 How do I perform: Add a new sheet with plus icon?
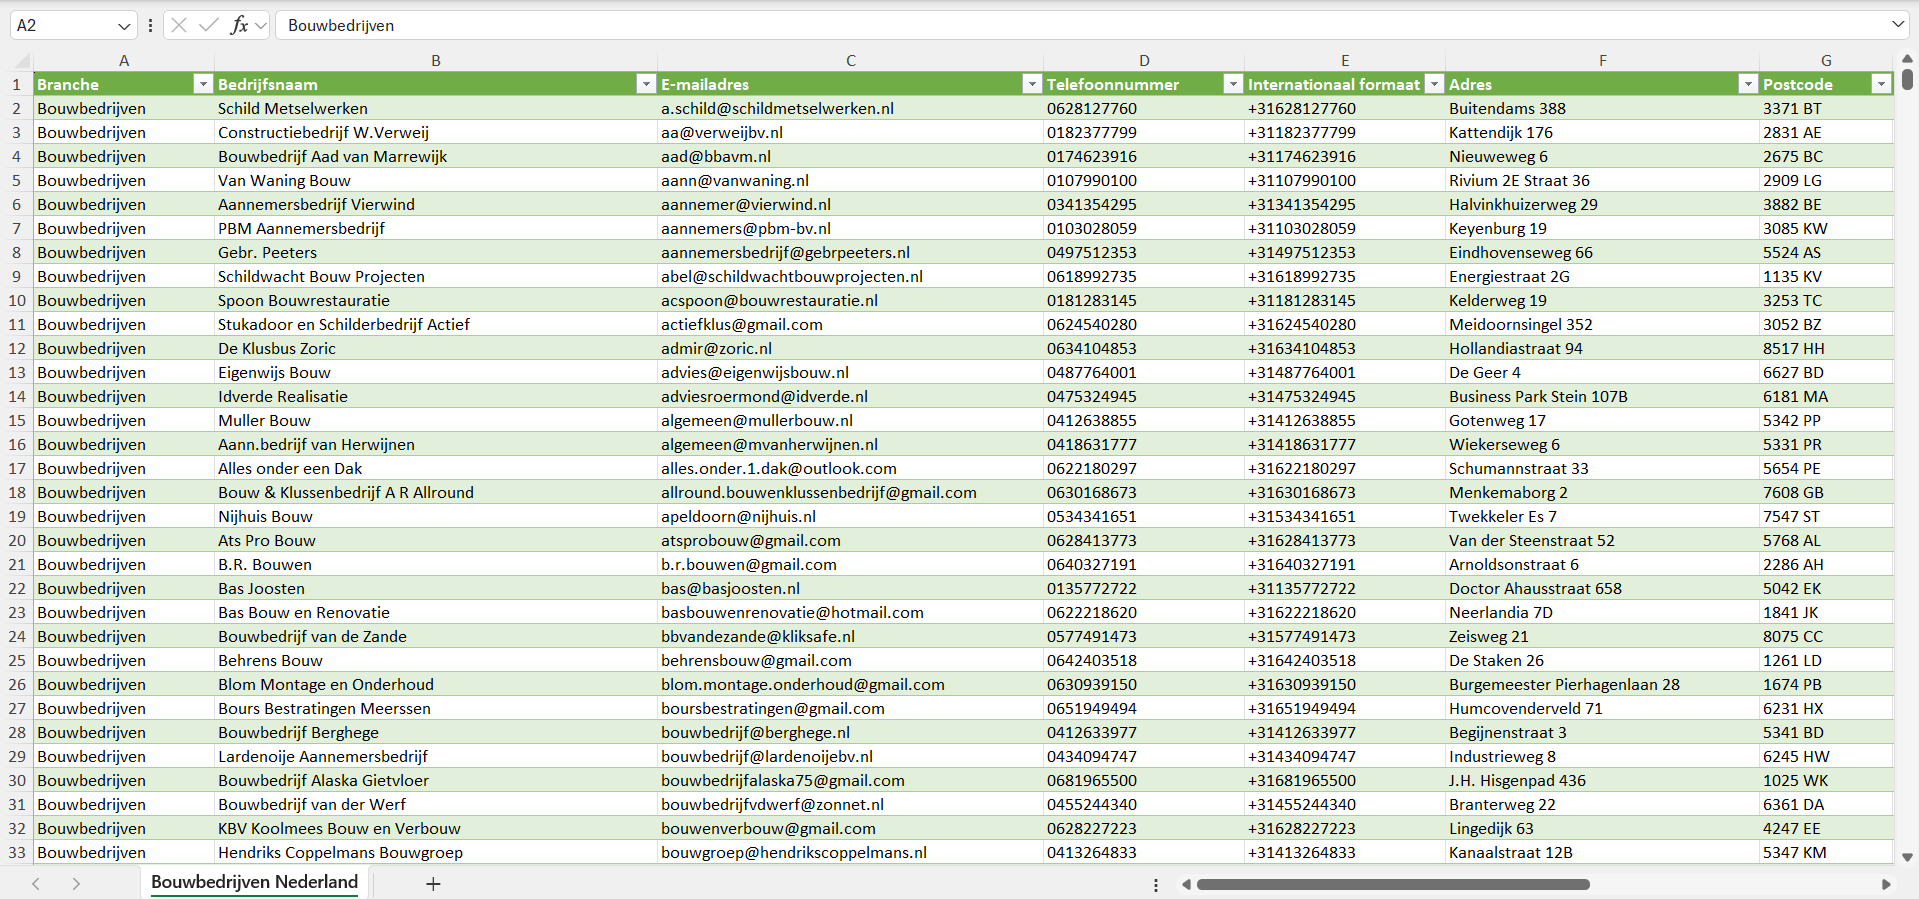(x=433, y=884)
